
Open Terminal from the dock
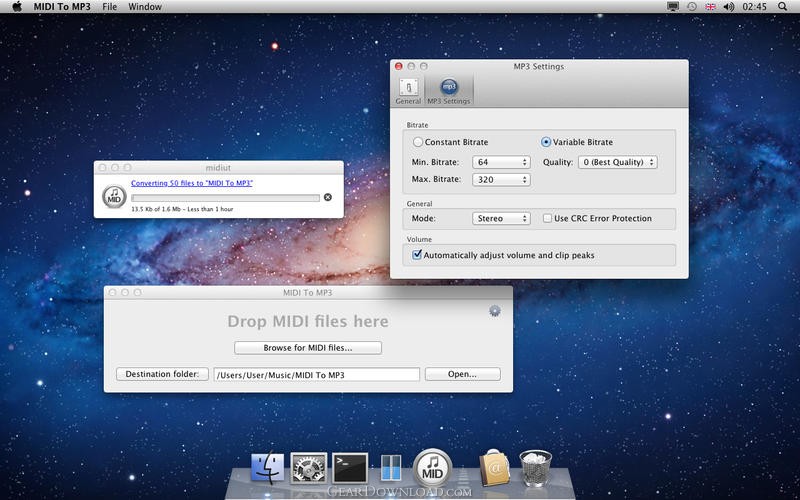[350, 468]
